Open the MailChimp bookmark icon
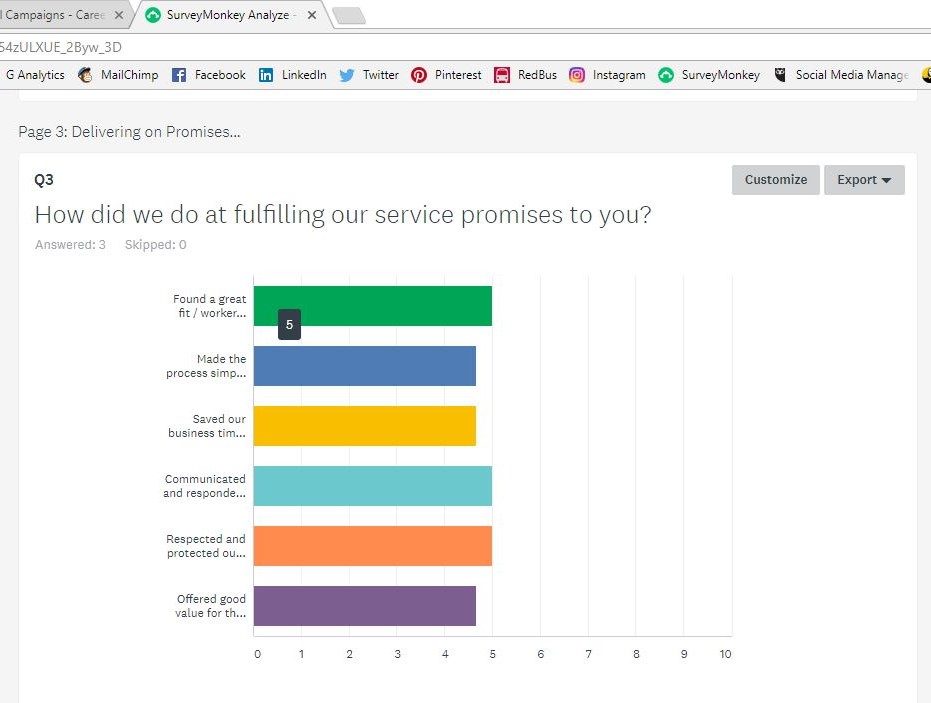 click(x=86, y=75)
